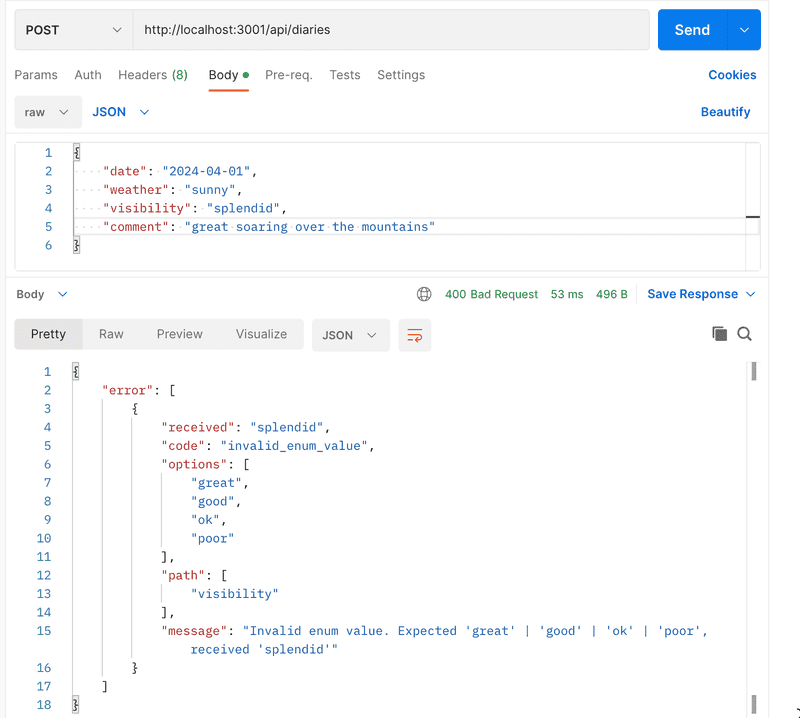This screenshot has height=718, width=800.
Task: Click the globe network icon
Action: click(x=424, y=294)
